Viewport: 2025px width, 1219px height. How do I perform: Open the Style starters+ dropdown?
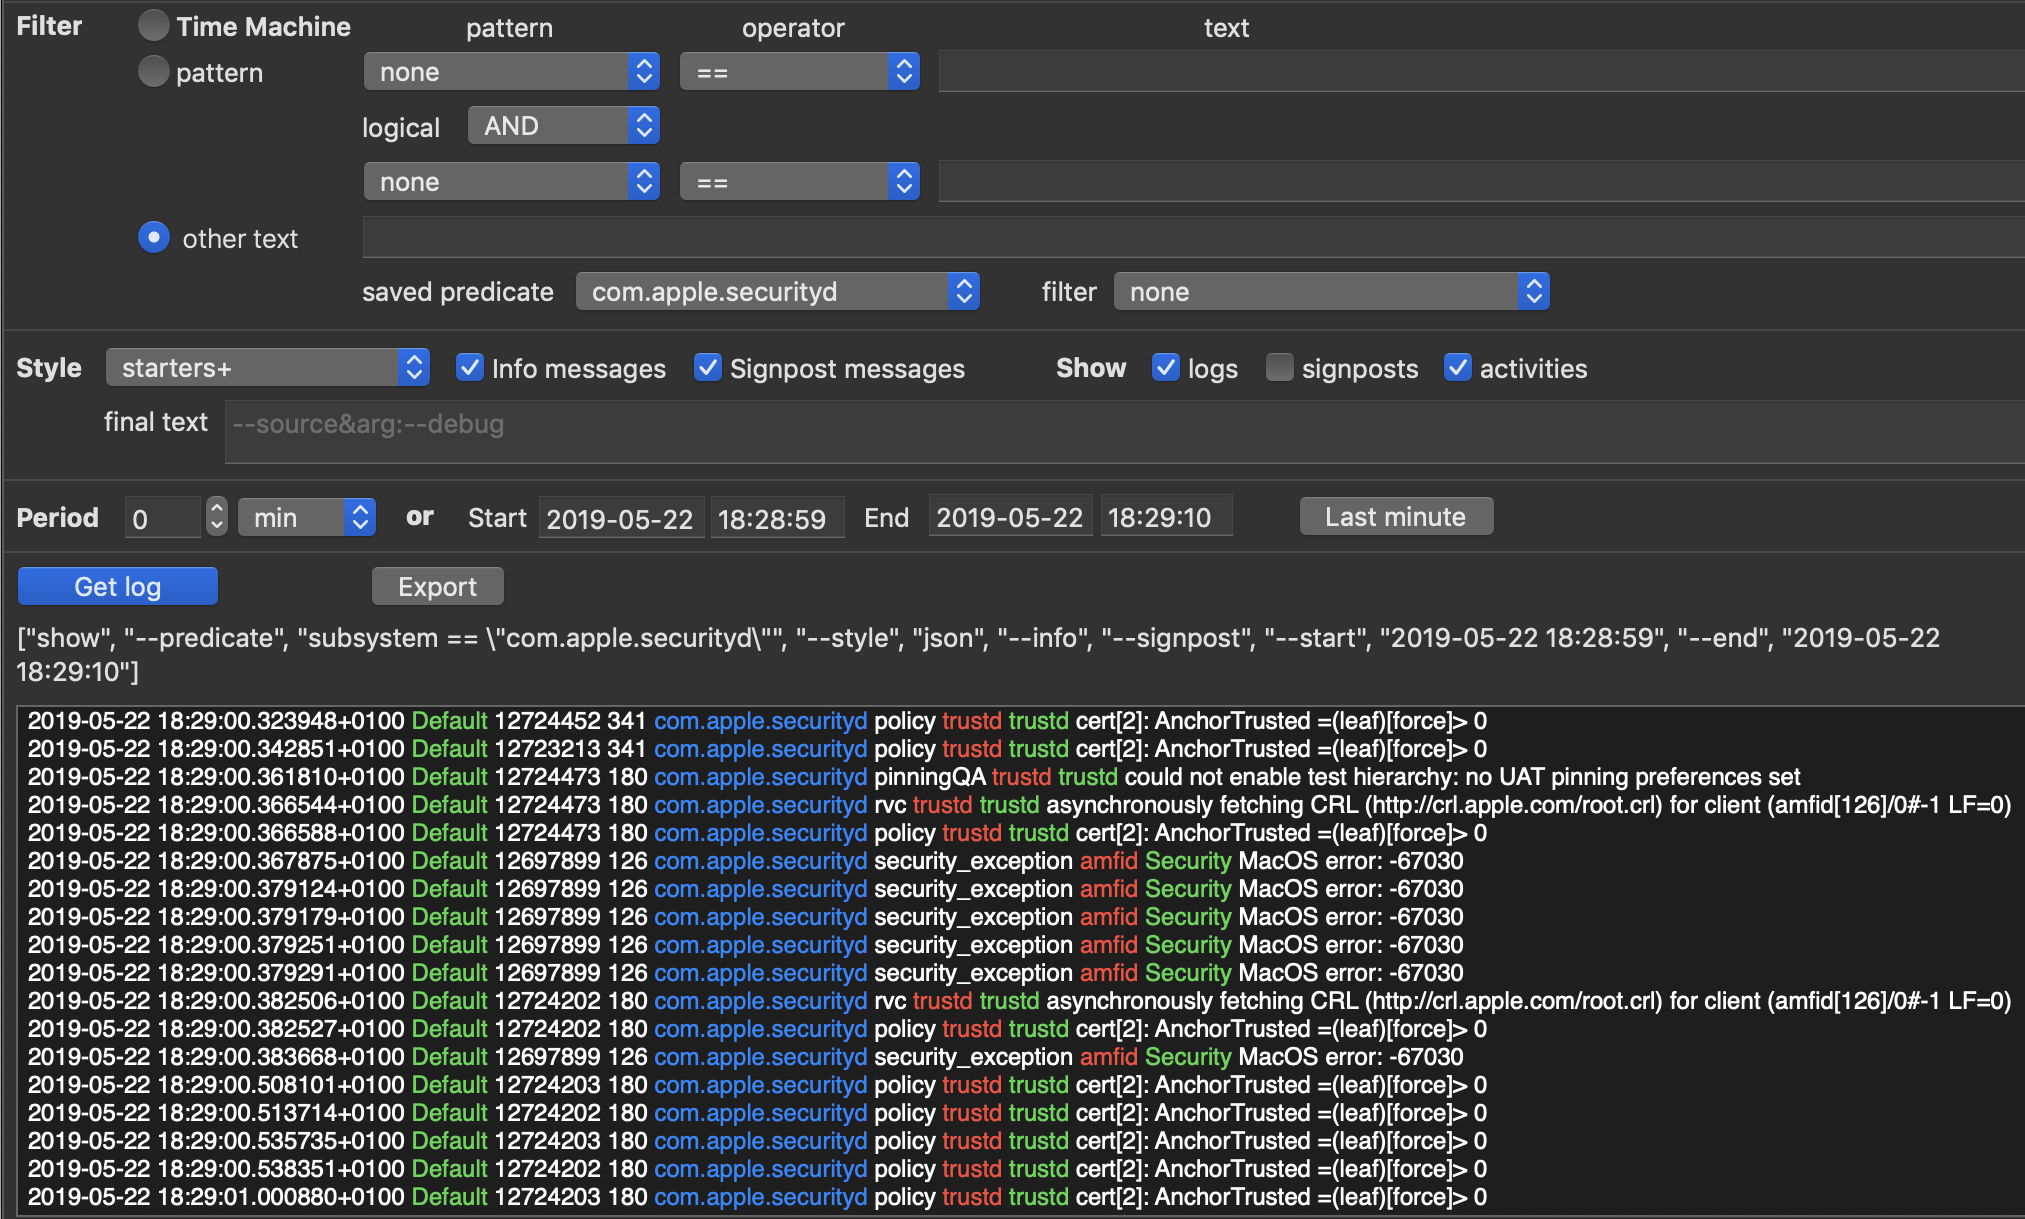267,368
